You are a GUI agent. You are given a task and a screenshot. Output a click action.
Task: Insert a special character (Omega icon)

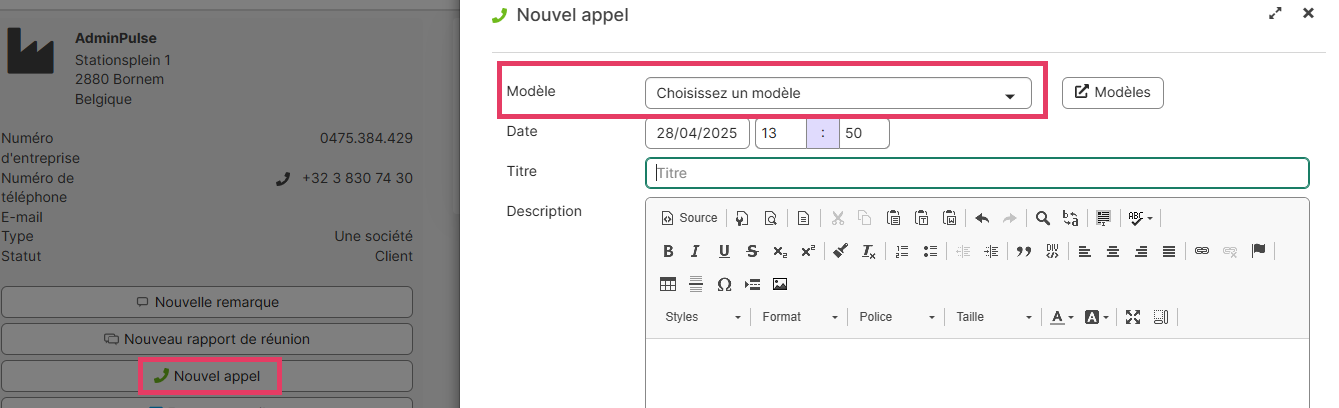pyautogui.click(x=724, y=284)
